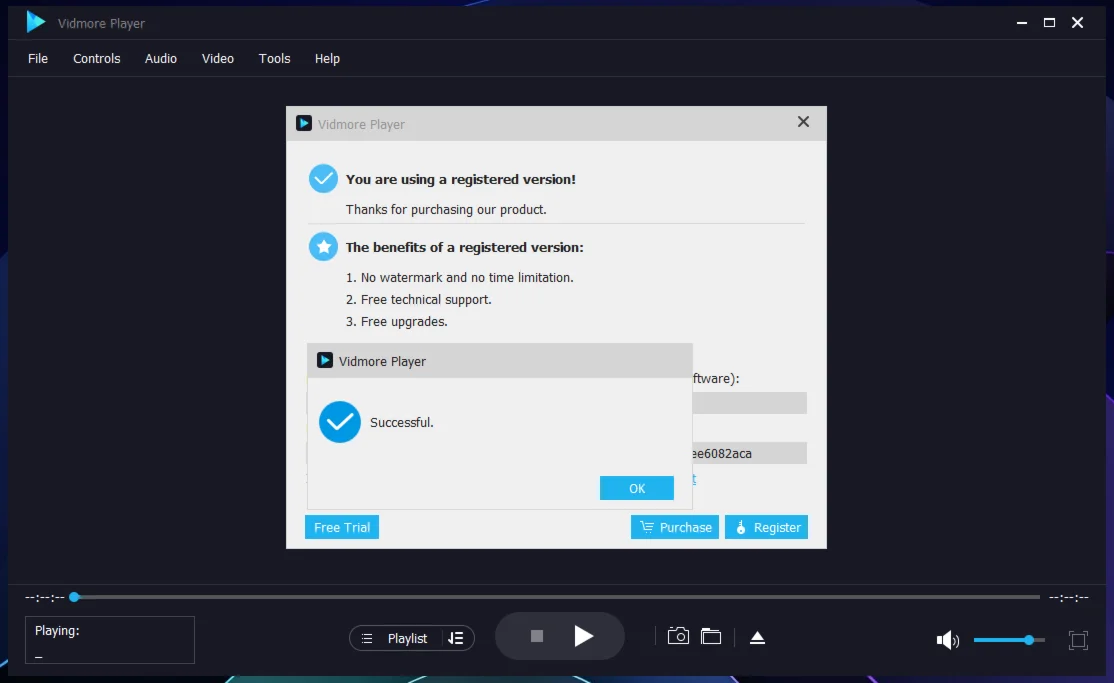Image resolution: width=1114 pixels, height=683 pixels.
Task: Close the registration dialog
Action: pos(803,122)
